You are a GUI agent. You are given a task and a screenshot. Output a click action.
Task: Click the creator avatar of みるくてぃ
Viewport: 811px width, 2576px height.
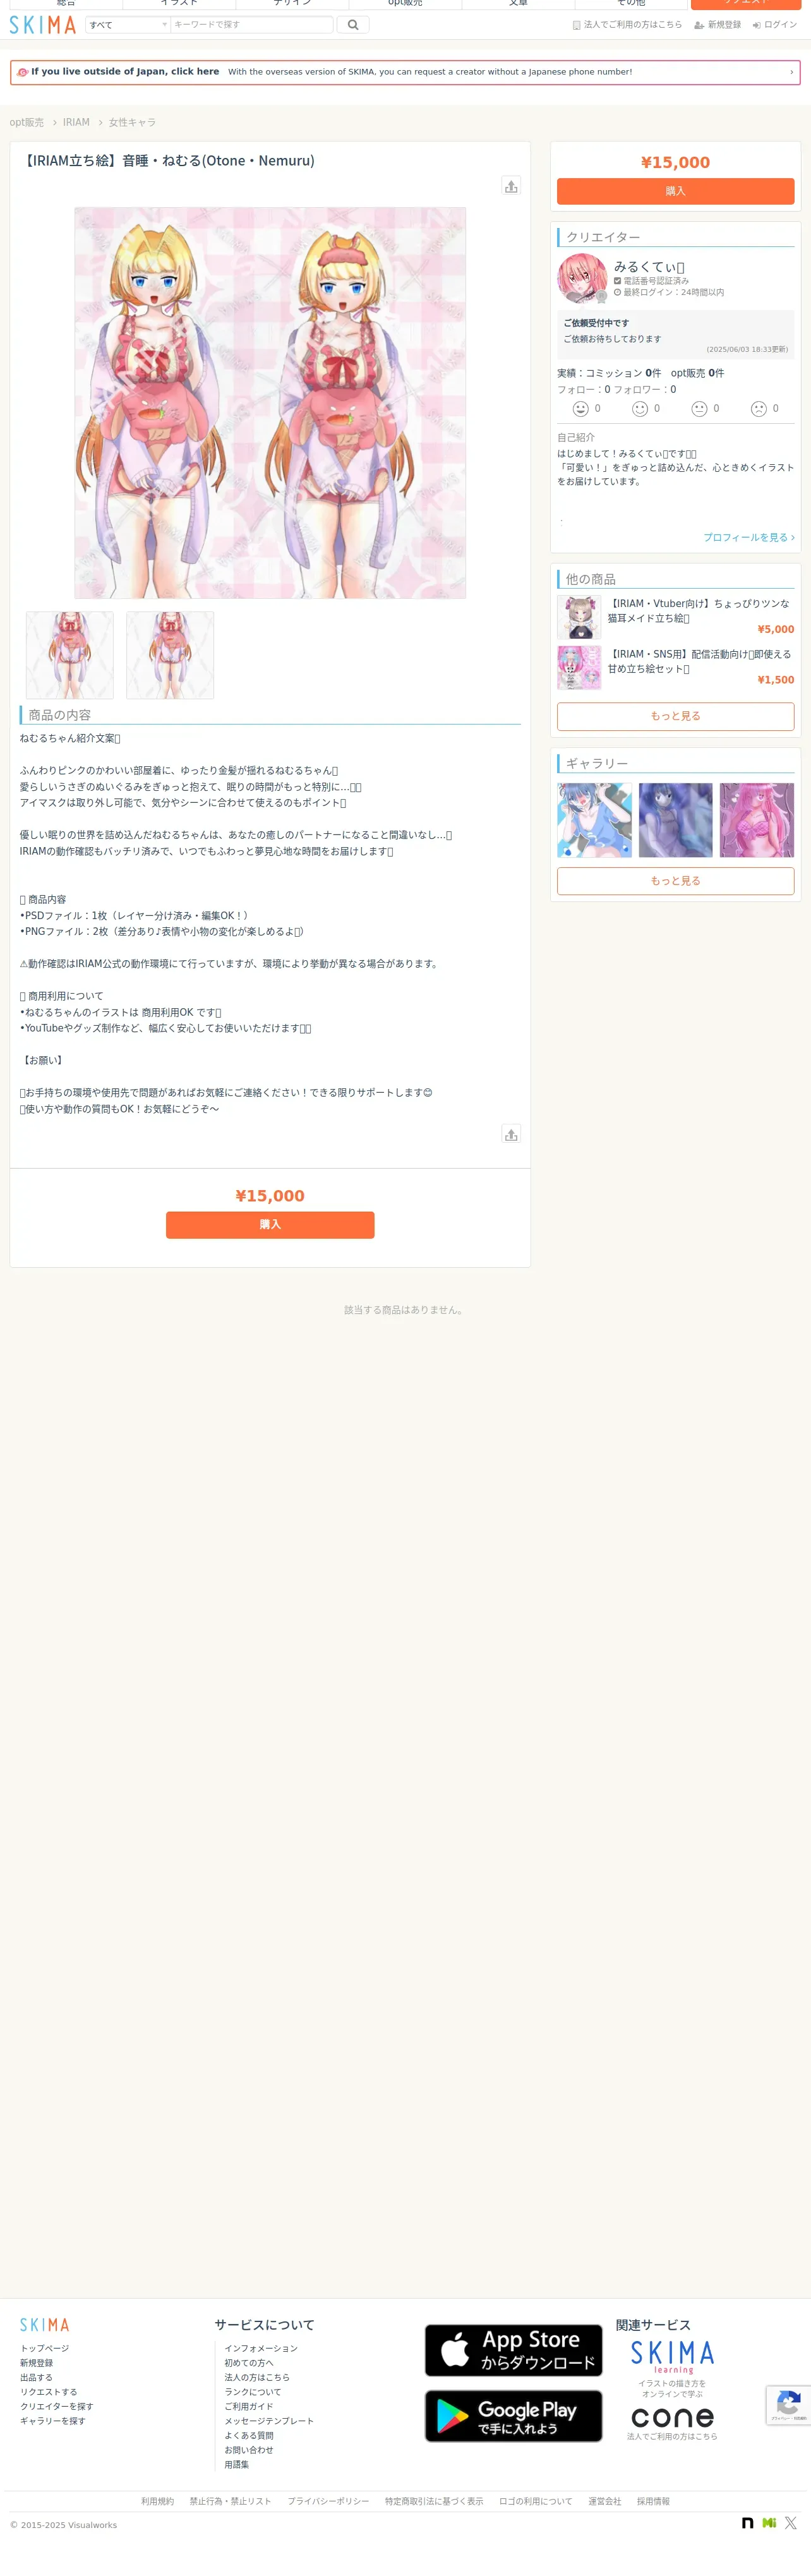pyautogui.click(x=582, y=278)
